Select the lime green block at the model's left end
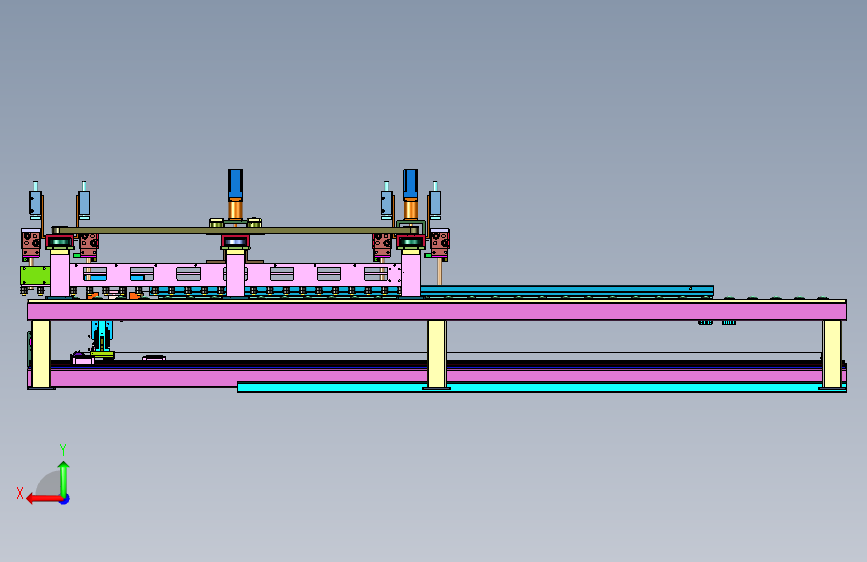 [35, 275]
